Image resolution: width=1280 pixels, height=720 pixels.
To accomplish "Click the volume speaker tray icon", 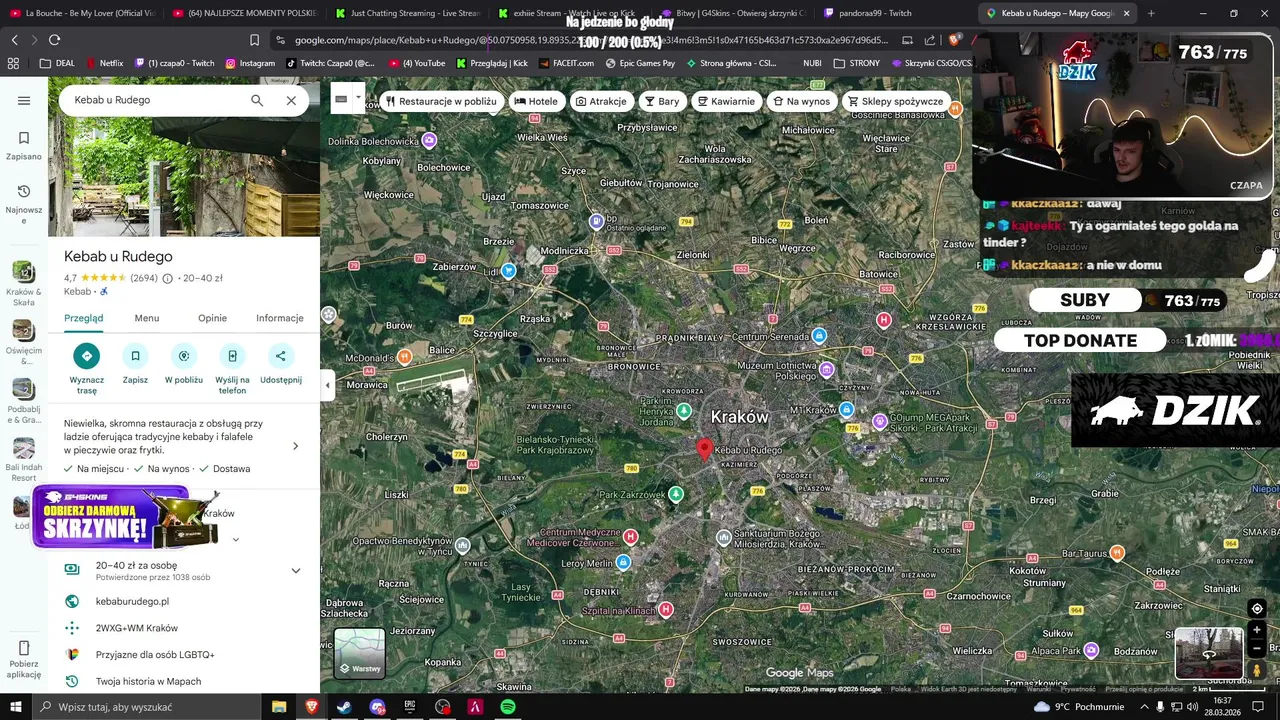I will (1192, 707).
